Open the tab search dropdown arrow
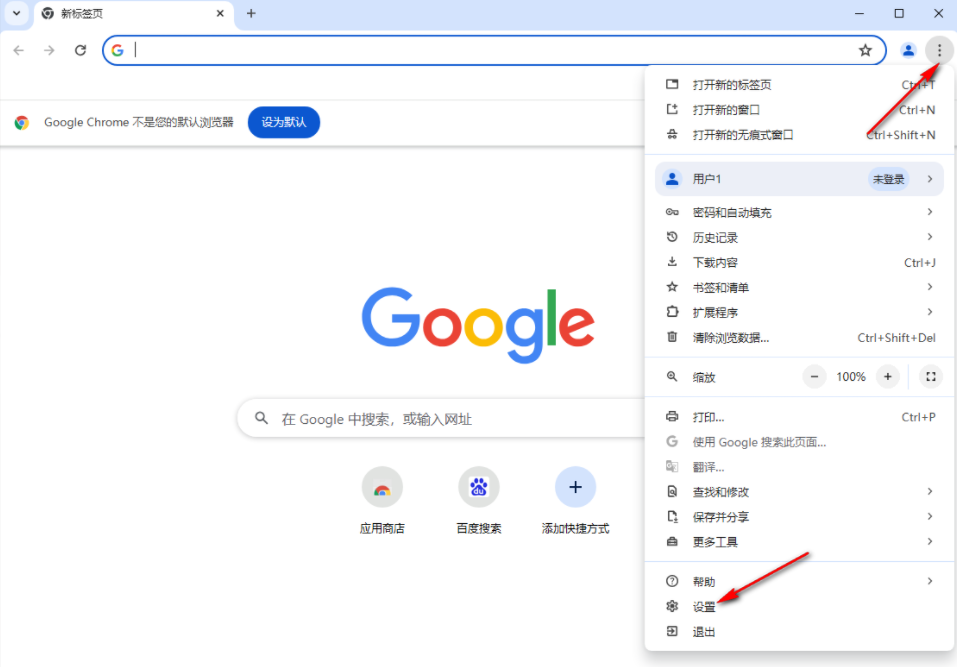The height and width of the screenshot is (667, 957). (16, 13)
